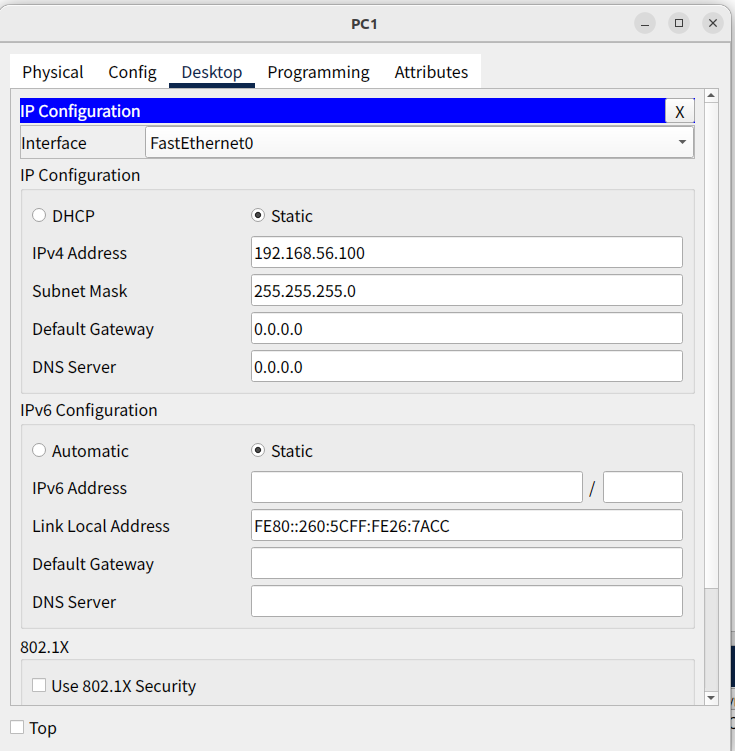735x751 pixels.
Task: Click the scrollbar down arrow
Action: (x=711, y=698)
